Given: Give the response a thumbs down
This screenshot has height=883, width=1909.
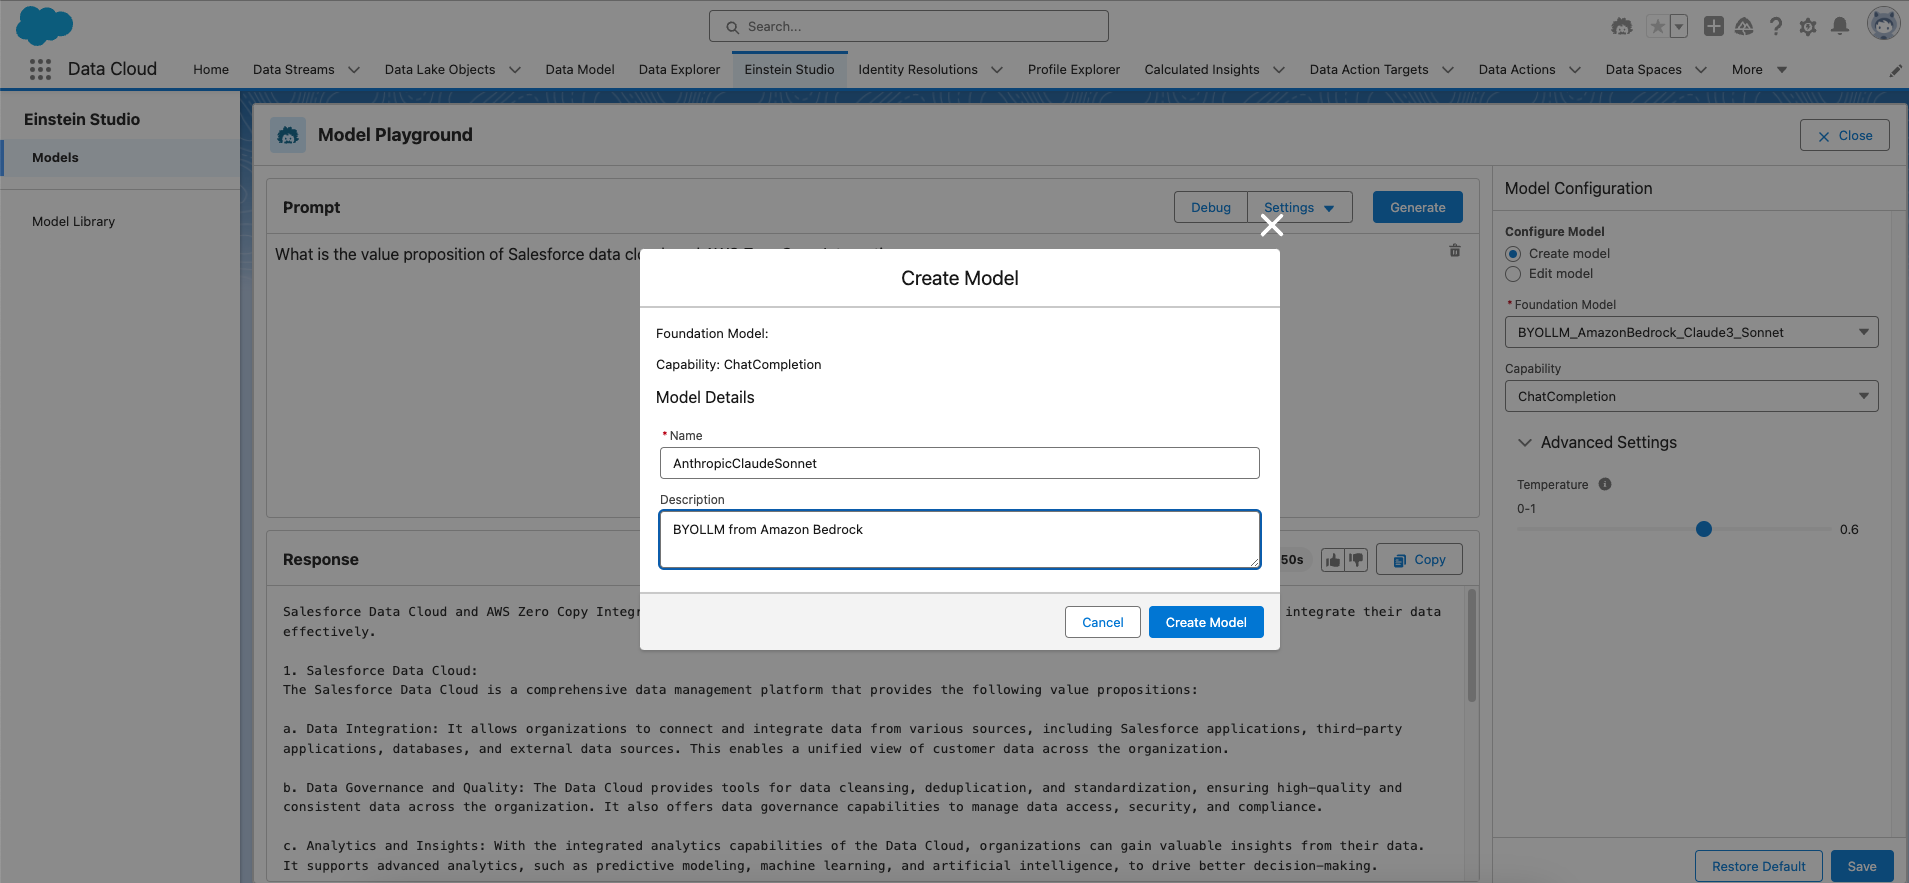Looking at the screenshot, I should pos(1356,560).
